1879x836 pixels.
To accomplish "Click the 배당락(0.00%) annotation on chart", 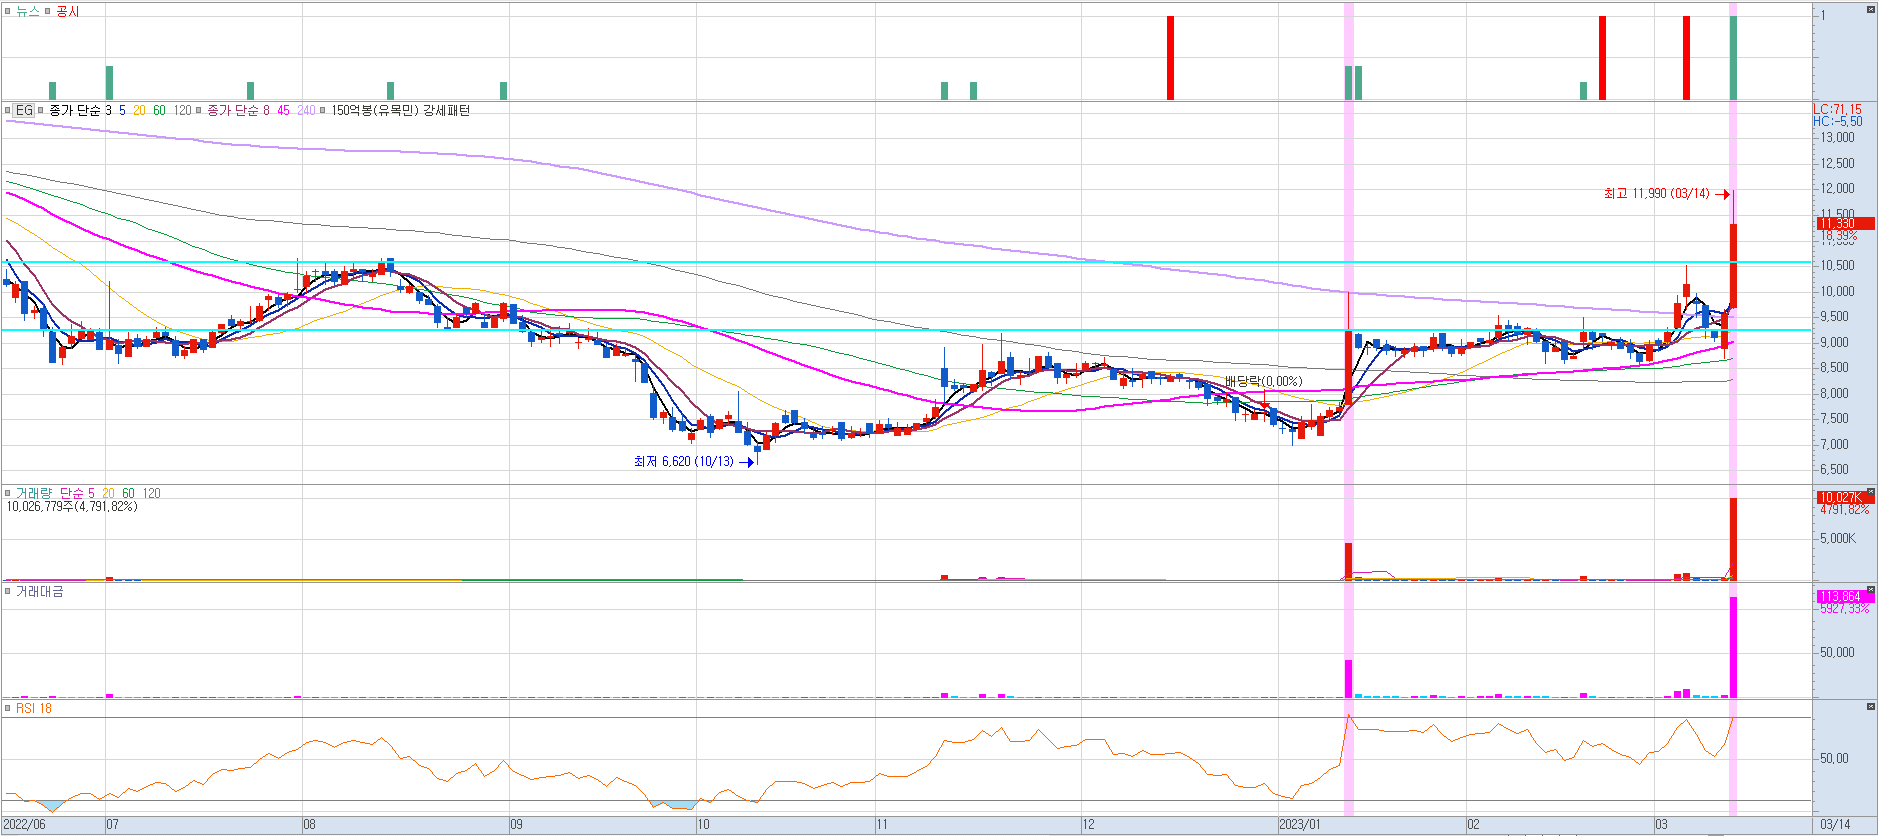I will [x=1264, y=382].
